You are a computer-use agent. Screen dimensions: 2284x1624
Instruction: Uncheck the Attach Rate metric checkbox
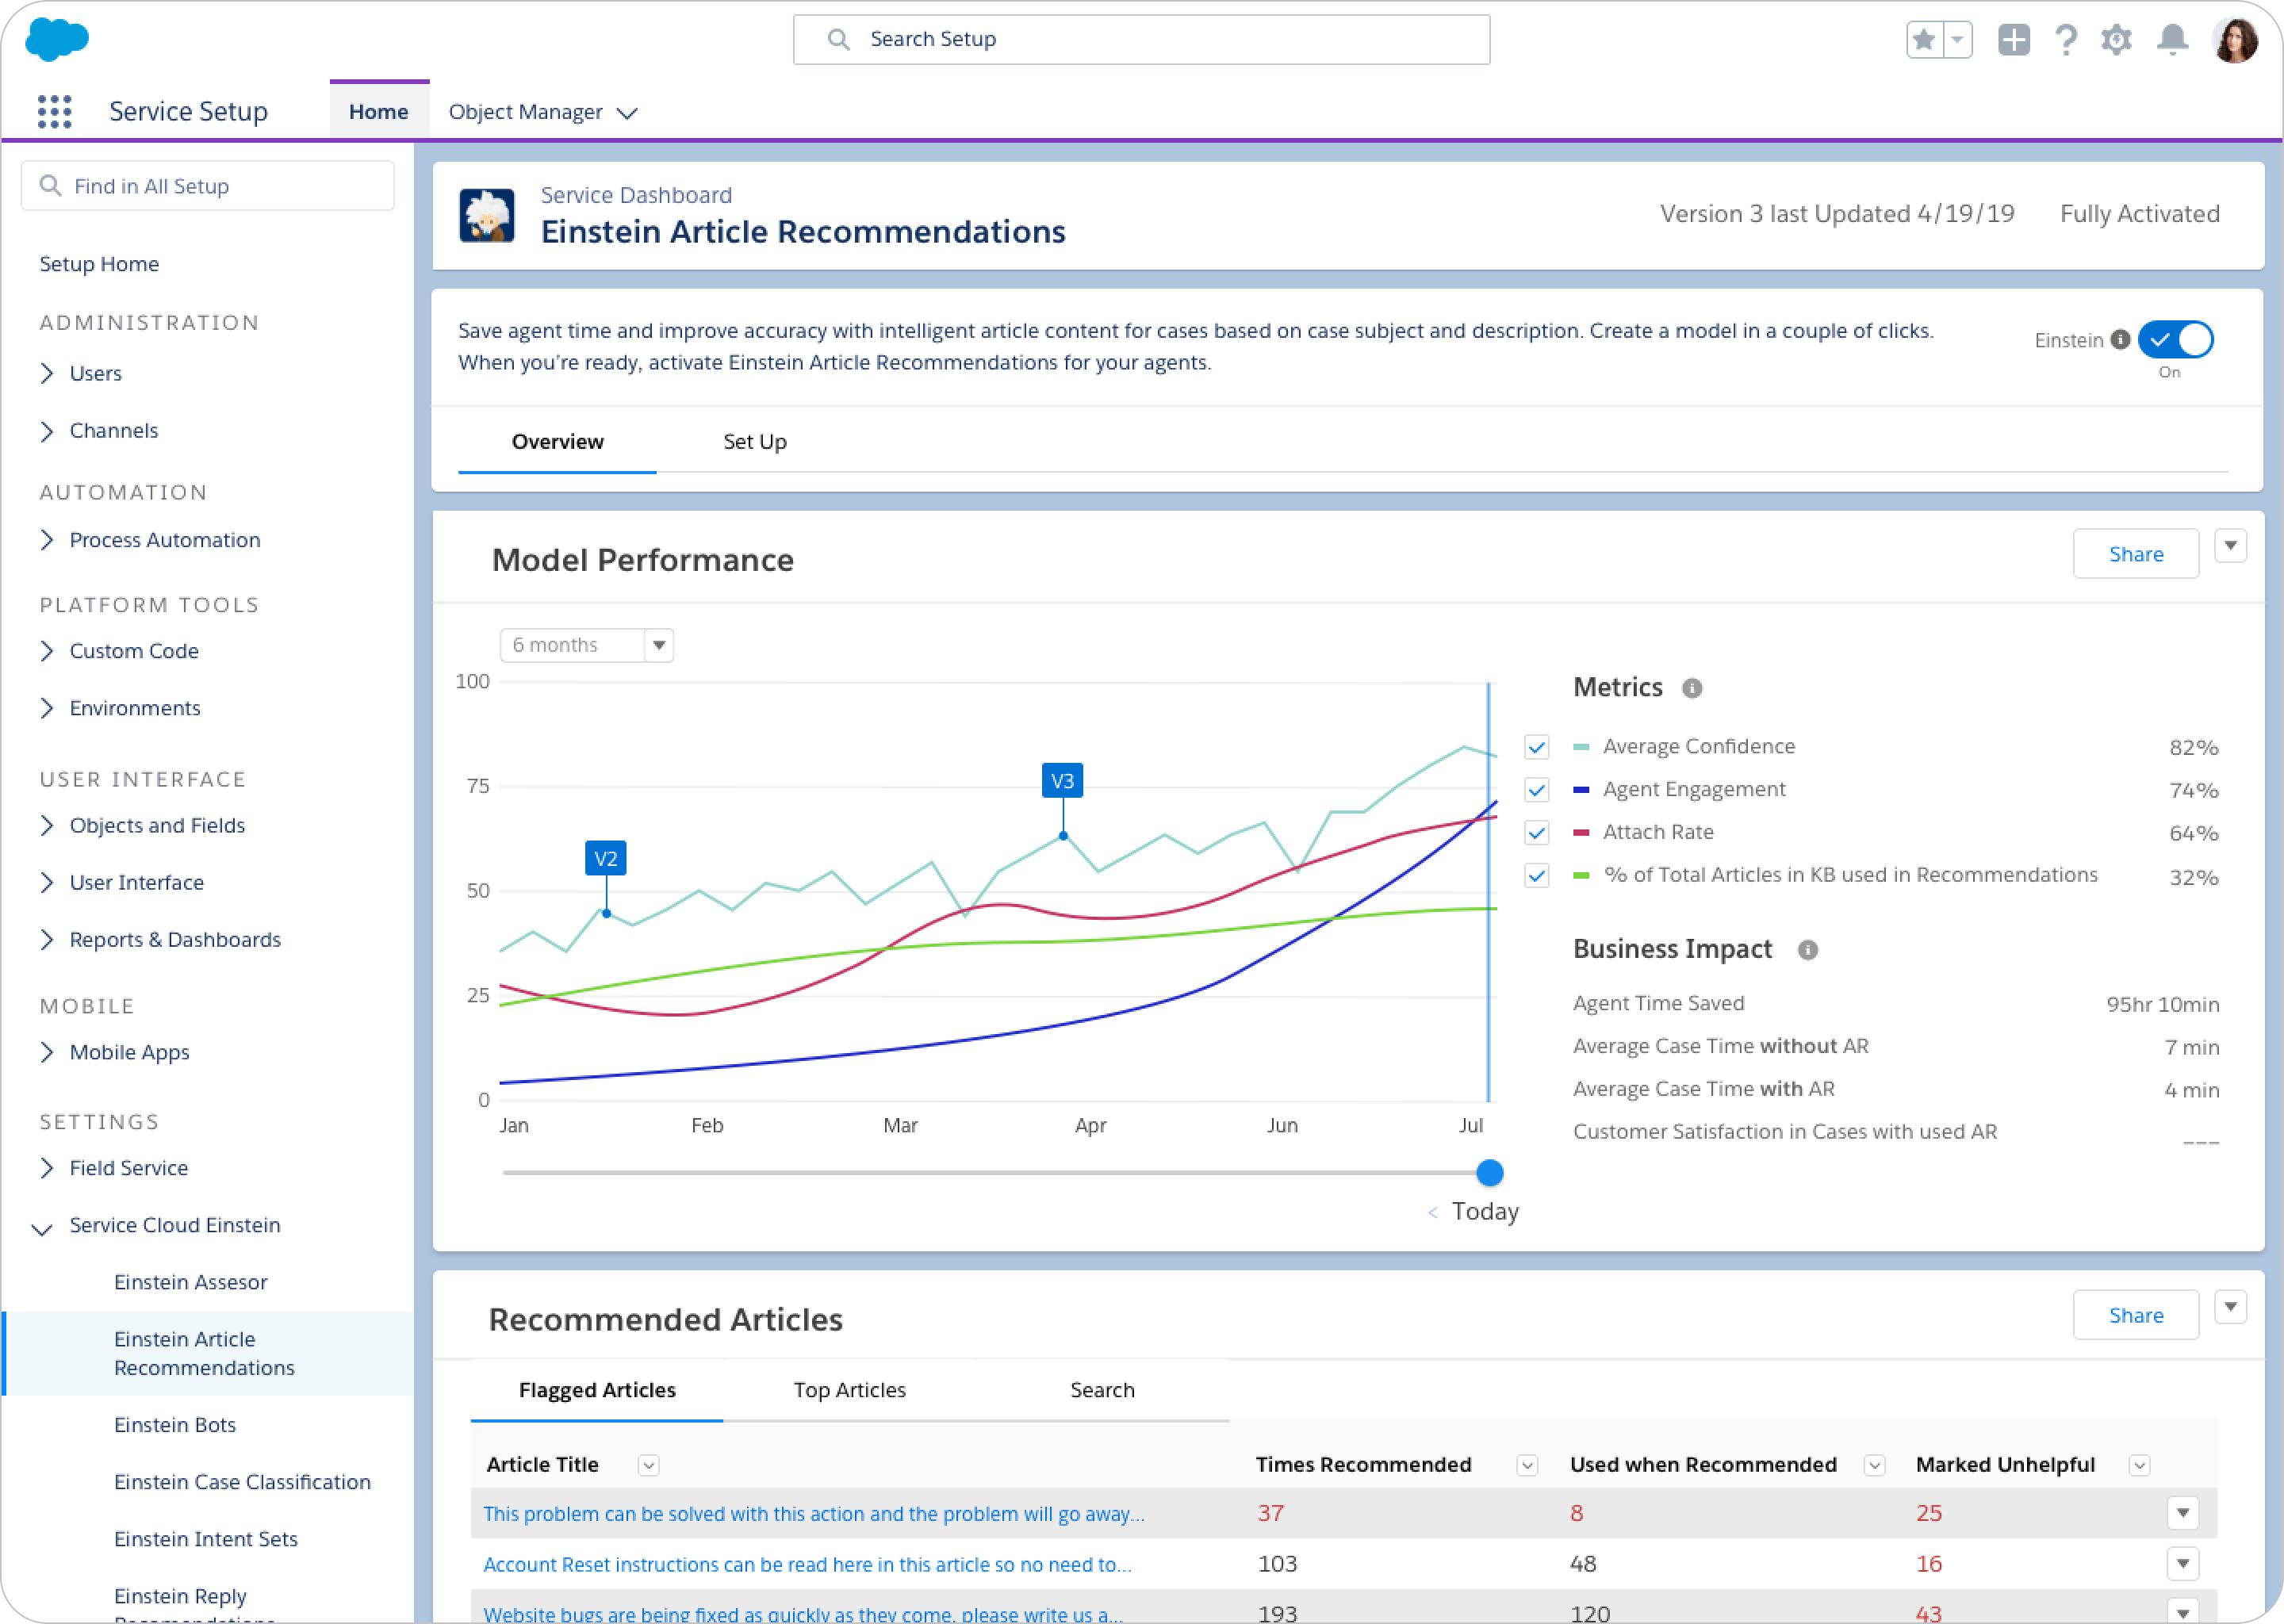[1537, 833]
